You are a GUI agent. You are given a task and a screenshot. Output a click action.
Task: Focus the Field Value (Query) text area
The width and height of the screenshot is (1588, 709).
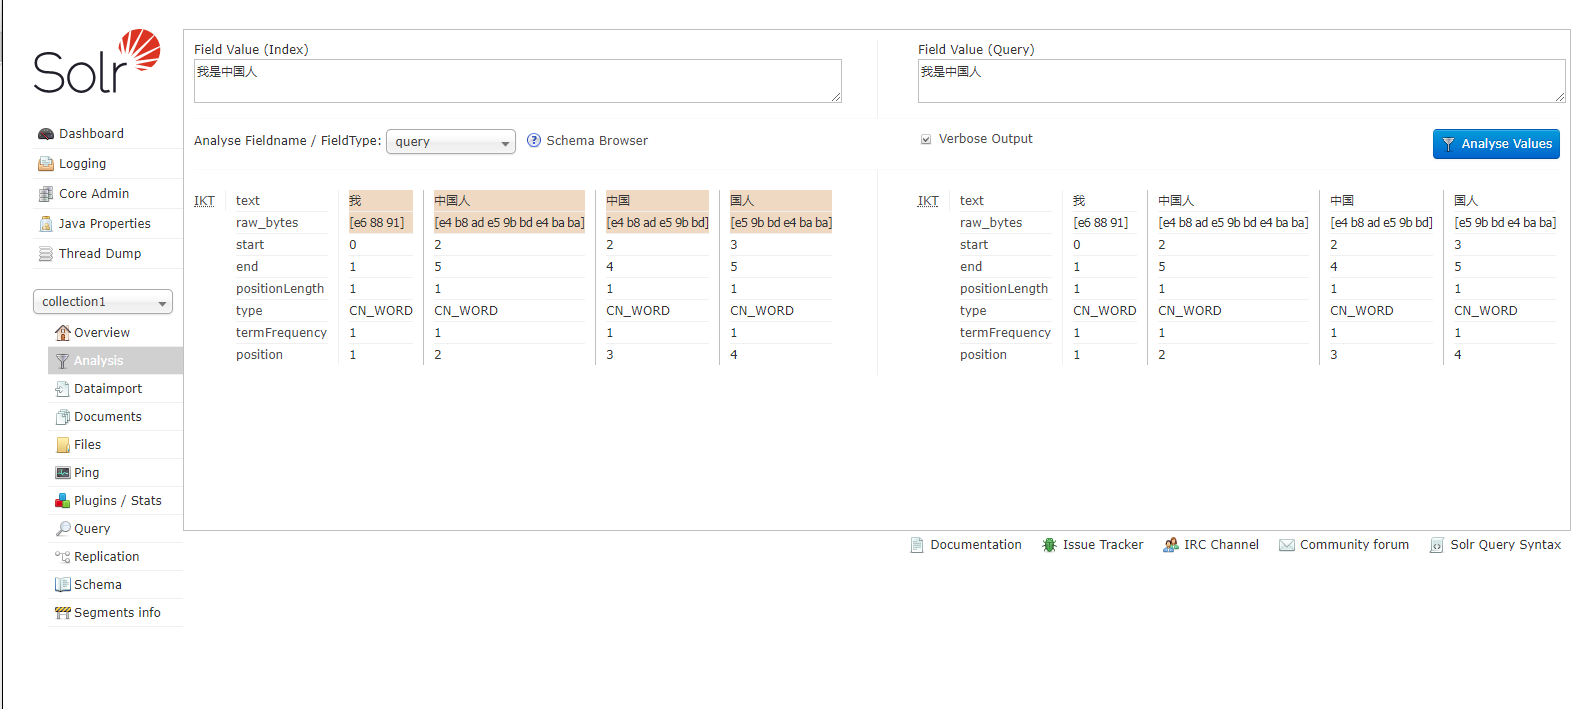coord(1240,81)
